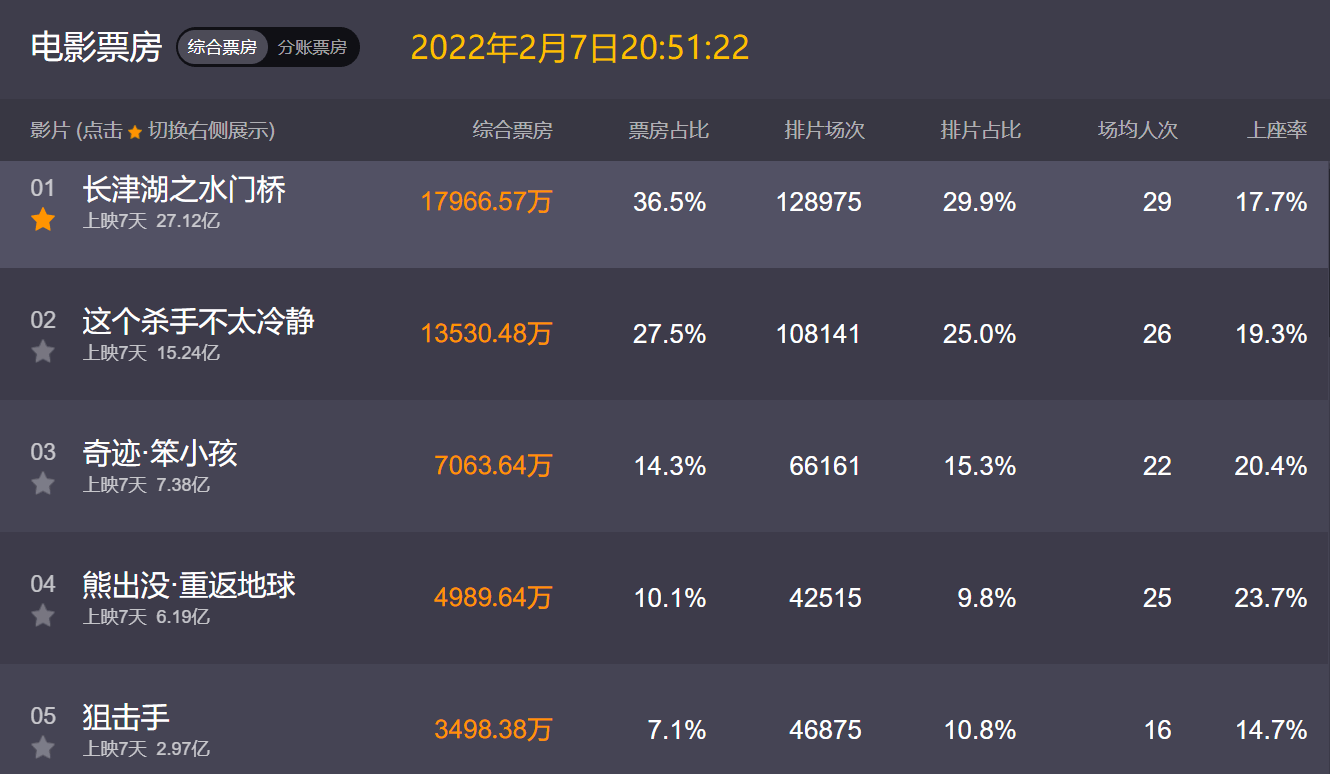Click screening share 29.9%

(980, 202)
